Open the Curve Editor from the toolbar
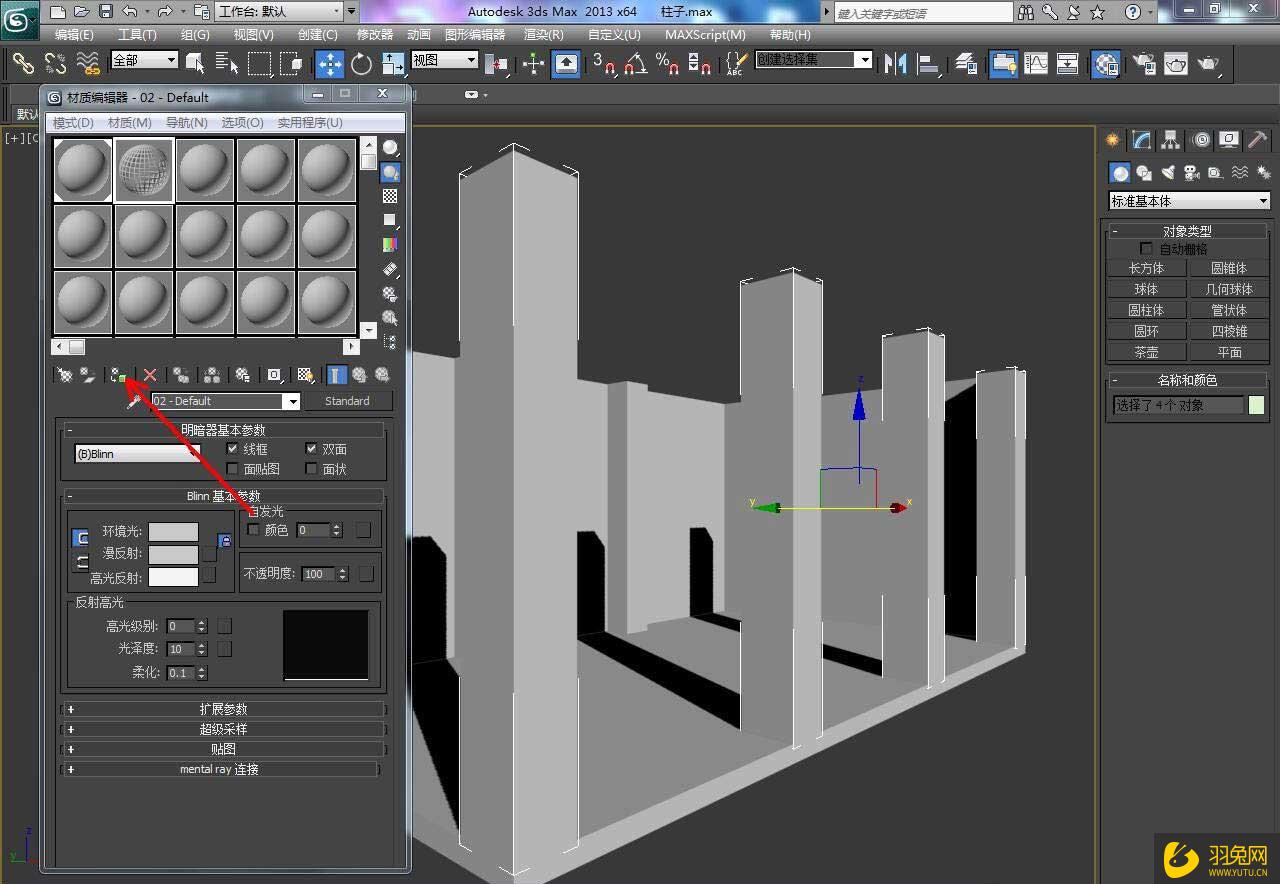Image resolution: width=1280 pixels, height=884 pixels. (1035, 63)
